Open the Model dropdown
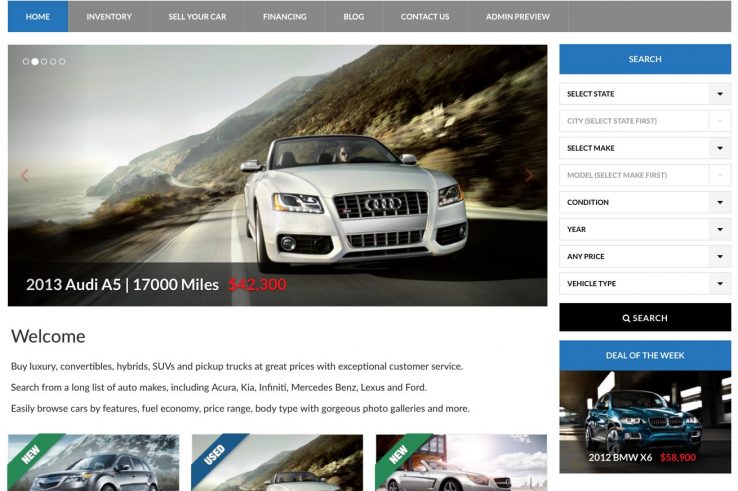This screenshot has width=738, height=491. (645, 175)
